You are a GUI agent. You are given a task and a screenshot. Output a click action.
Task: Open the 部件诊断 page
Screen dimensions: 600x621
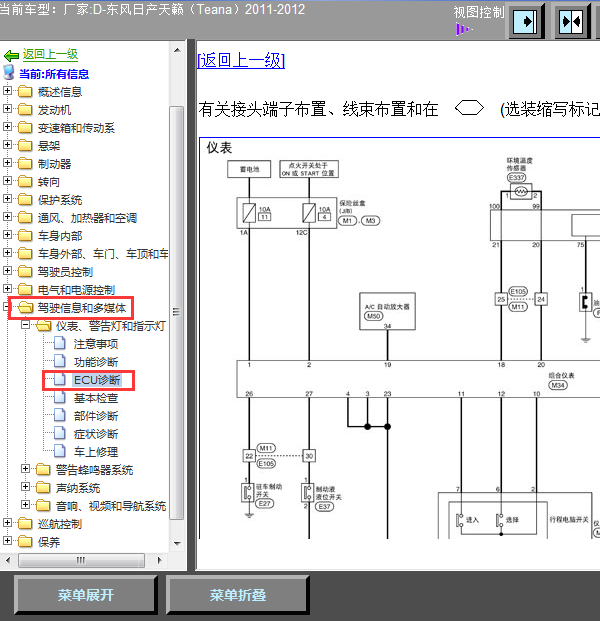point(96,416)
